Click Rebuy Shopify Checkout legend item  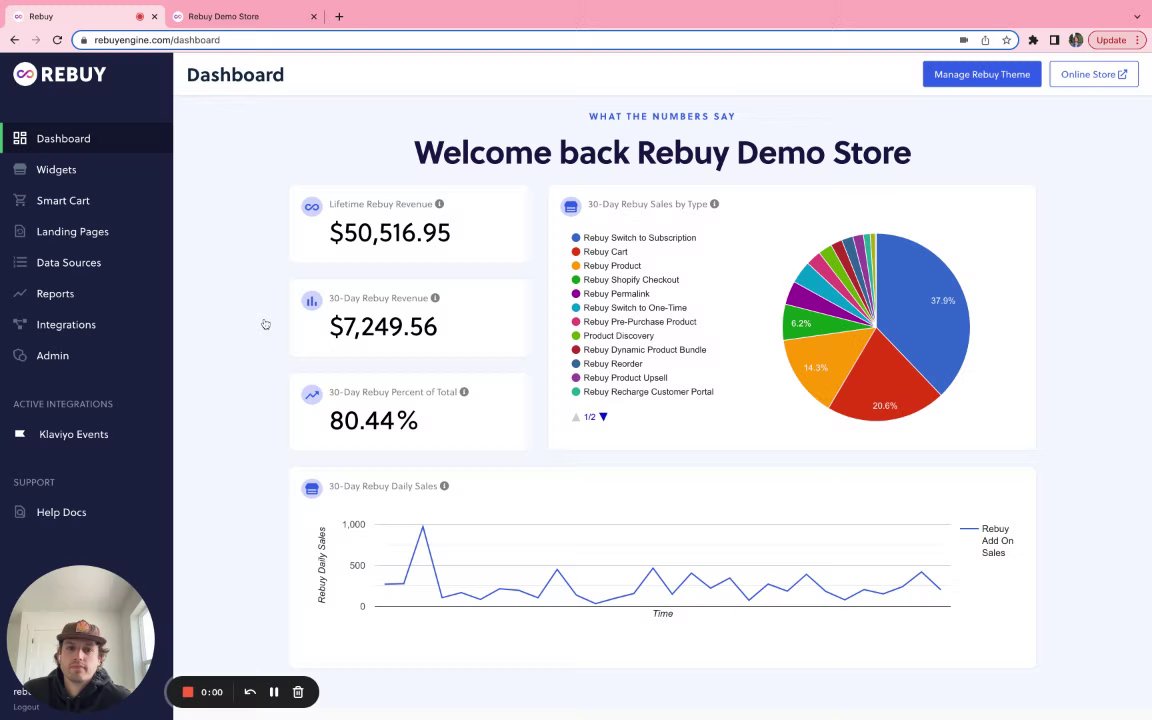click(625, 280)
